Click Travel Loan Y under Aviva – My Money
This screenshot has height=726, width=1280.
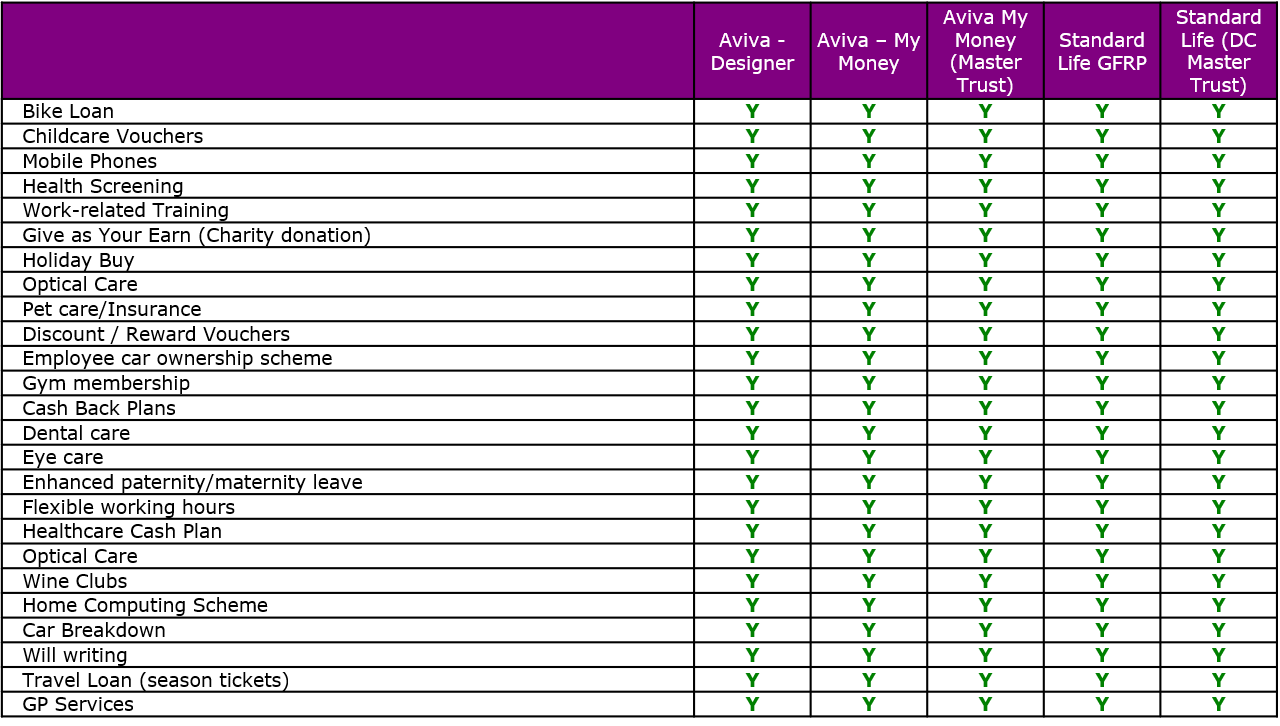click(868, 680)
